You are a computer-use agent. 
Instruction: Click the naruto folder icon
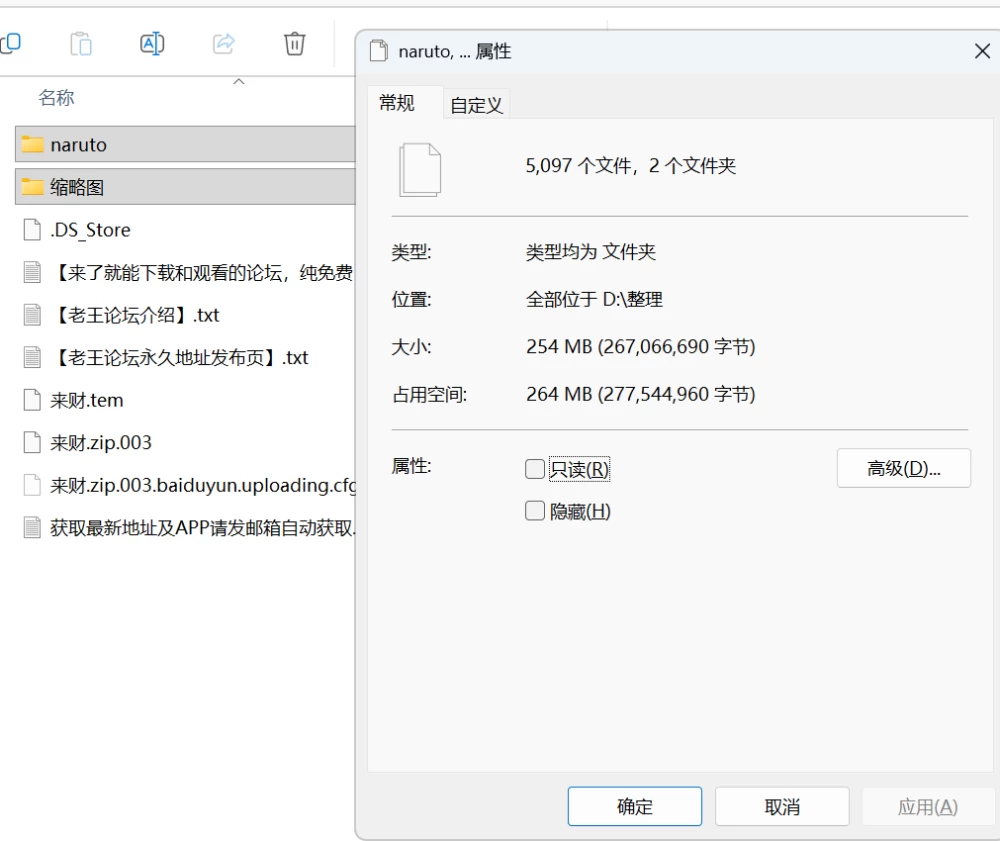tap(33, 145)
